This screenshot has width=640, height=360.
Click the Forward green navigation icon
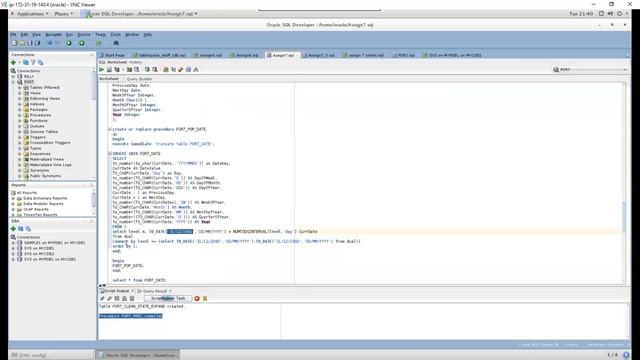82,43
